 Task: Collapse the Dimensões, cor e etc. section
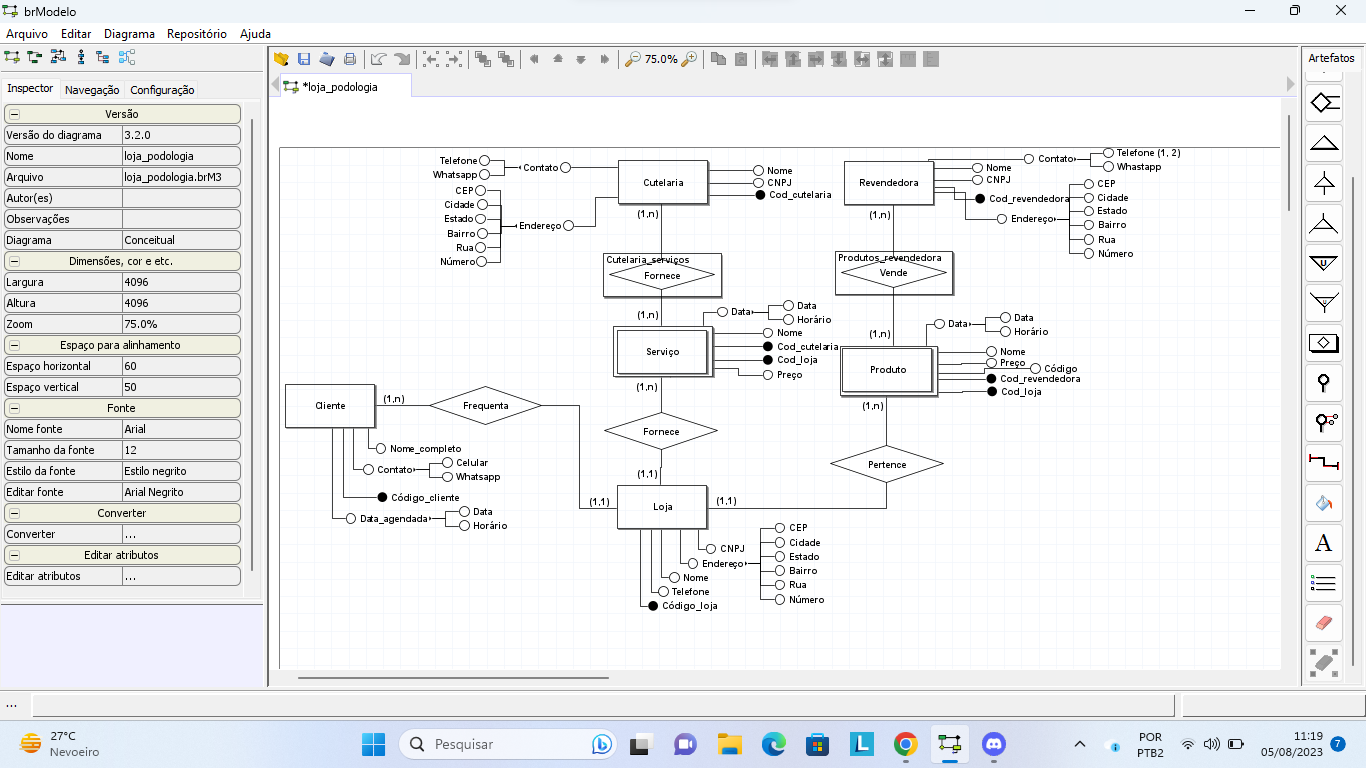point(15,261)
